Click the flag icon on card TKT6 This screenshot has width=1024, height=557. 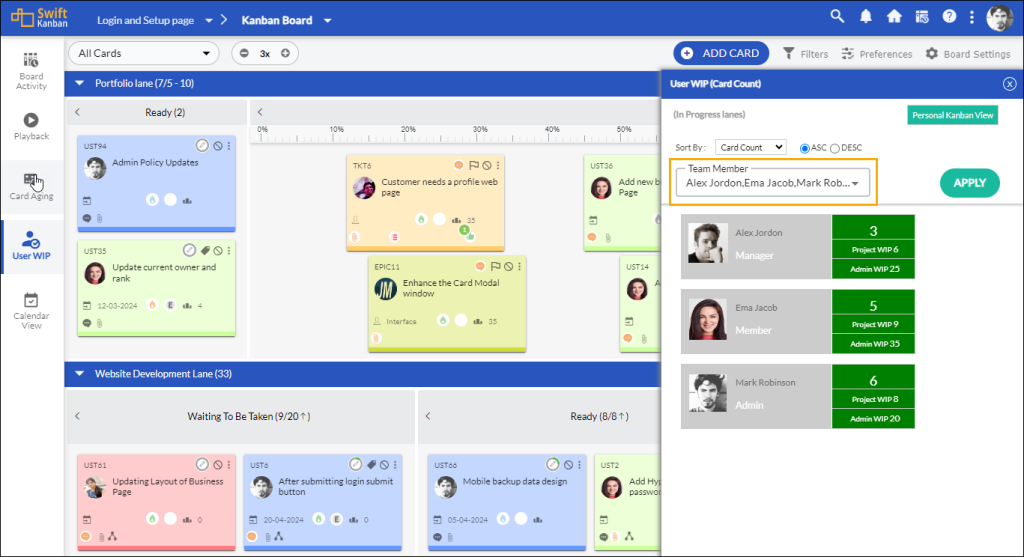[473, 165]
